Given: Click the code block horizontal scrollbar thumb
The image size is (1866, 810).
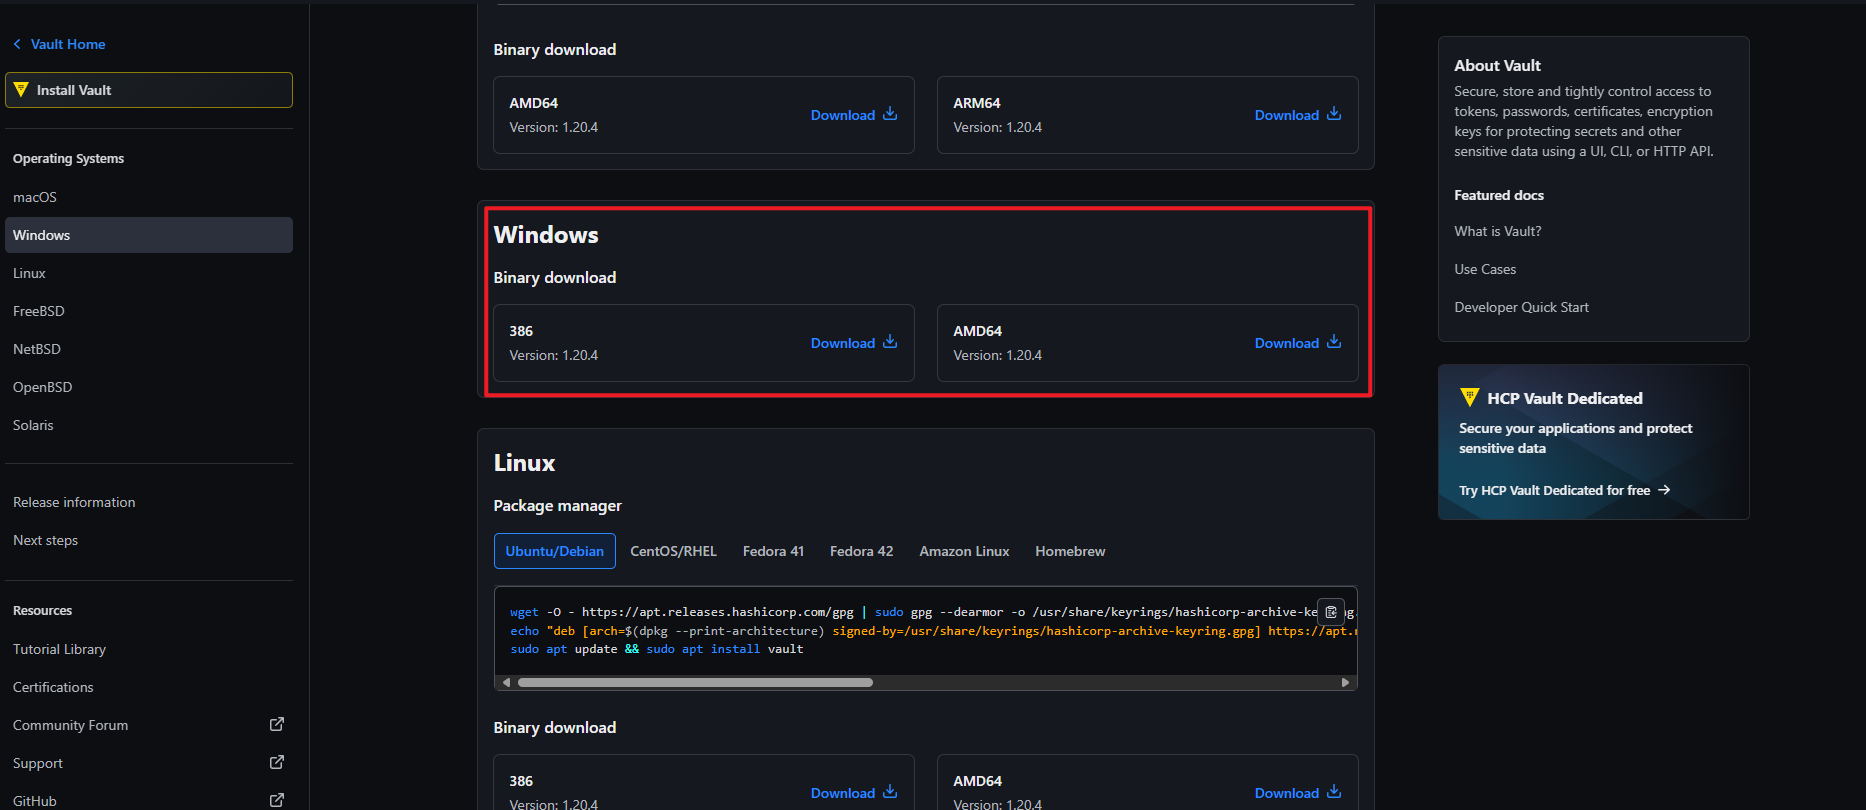Looking at the screenshot, I should 695,682.
